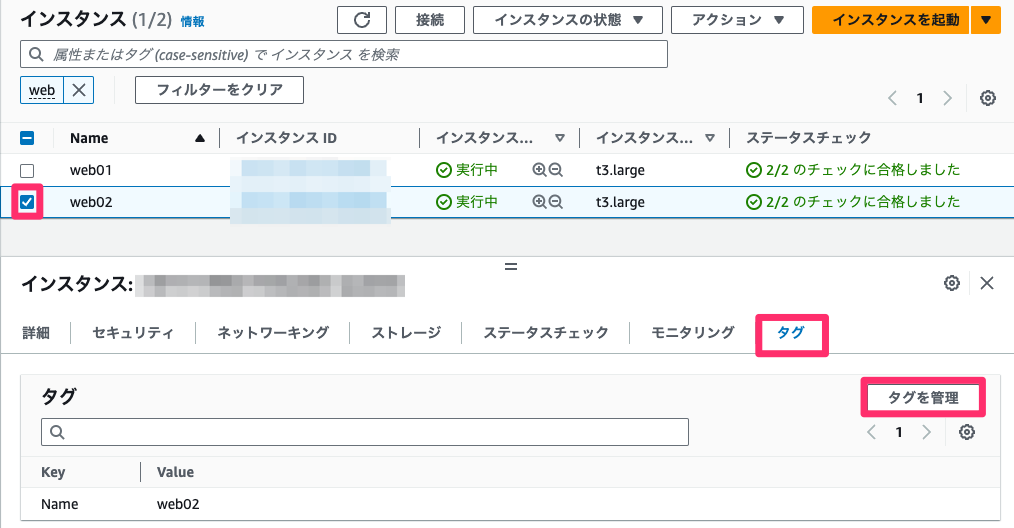Screen dimensions: 1014x528
Task: Click the タグを管理 button
Action: pyautogui.click(x=923, y=397)
